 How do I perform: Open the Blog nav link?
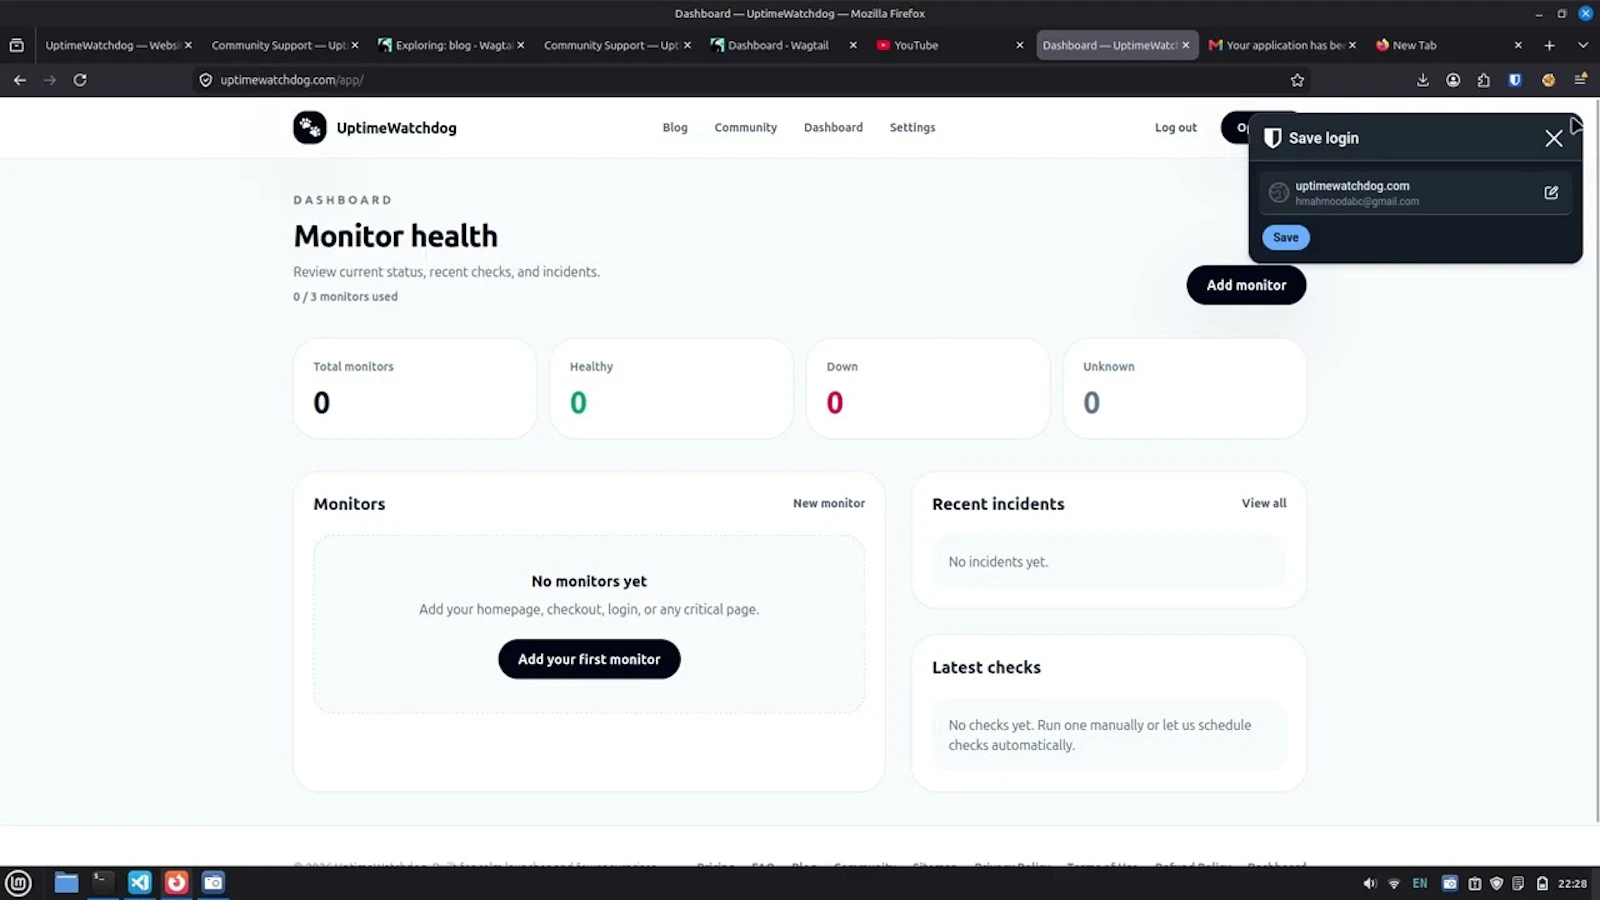[675, 127]
